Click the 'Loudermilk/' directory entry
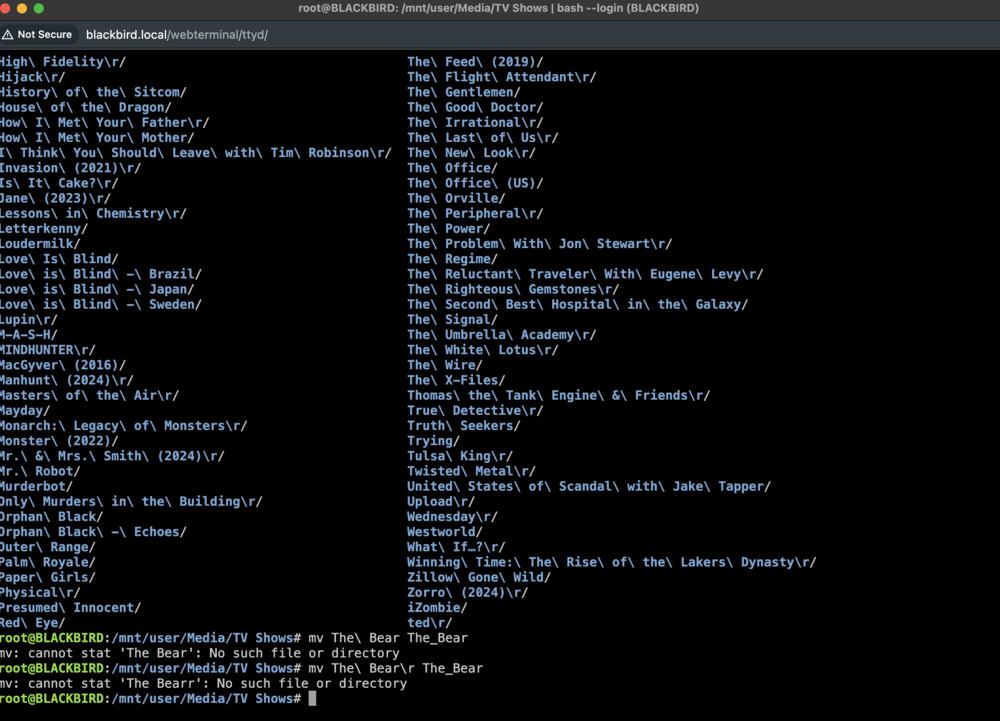Screen dimensions: 1000x721 click(x=40, y=244)
